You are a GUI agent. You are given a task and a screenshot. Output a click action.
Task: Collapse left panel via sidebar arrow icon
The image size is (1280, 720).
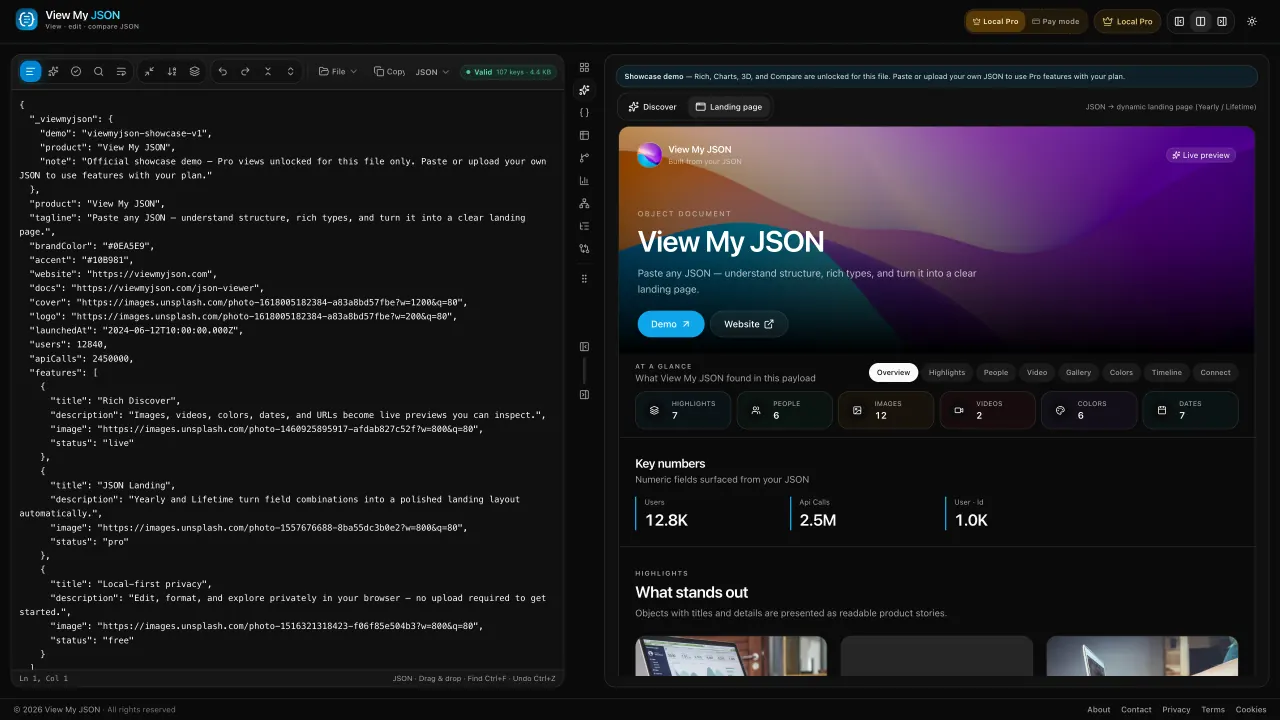(x=584, y=347)
